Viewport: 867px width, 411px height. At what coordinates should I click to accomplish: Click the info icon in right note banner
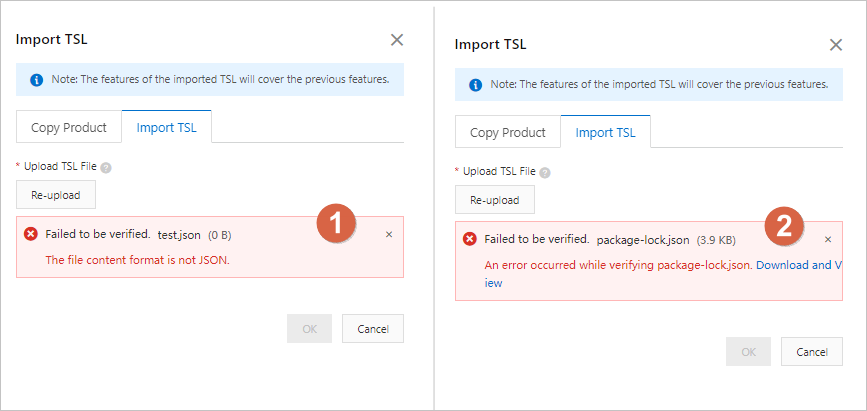(x=476, y=84)
